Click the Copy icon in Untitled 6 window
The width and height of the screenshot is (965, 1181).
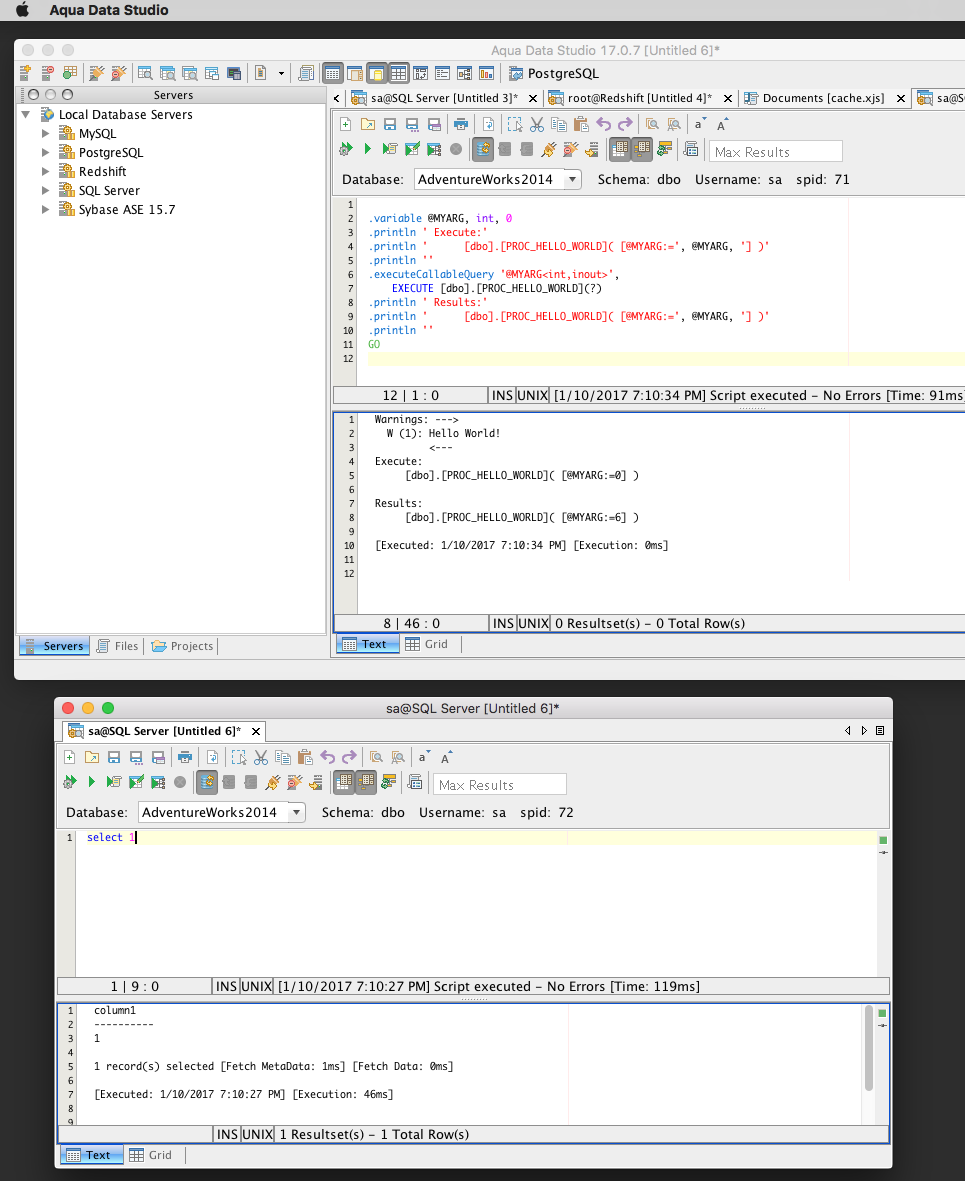click(x=282, y=757)
